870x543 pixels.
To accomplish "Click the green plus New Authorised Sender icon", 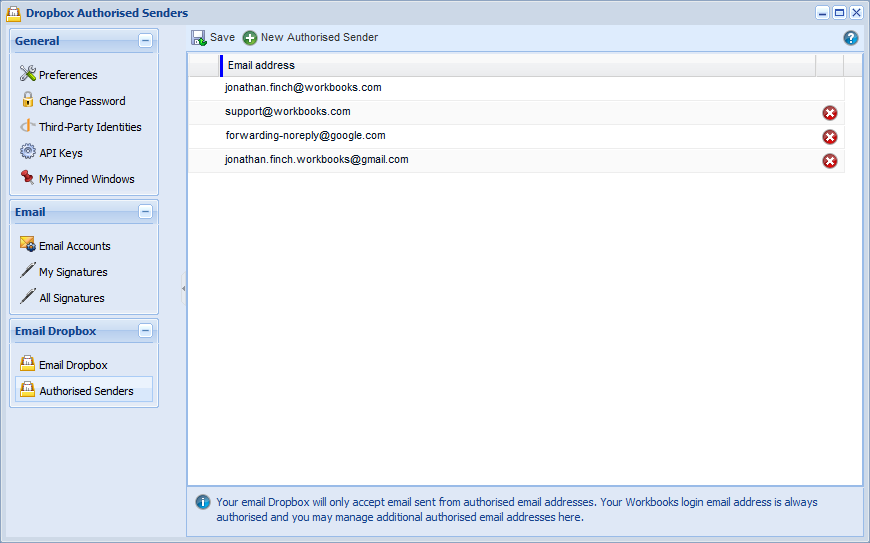I will [x=250, y=38].
